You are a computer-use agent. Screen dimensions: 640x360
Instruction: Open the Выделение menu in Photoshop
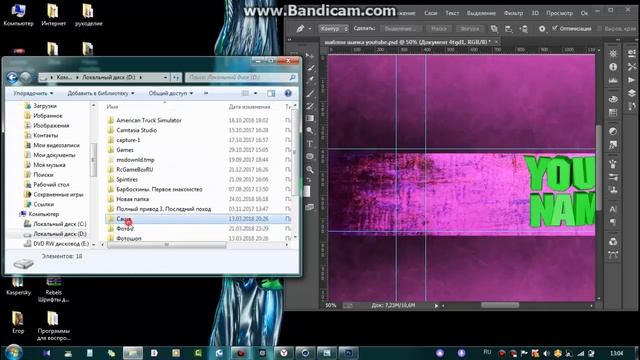[x=481, y=13]
